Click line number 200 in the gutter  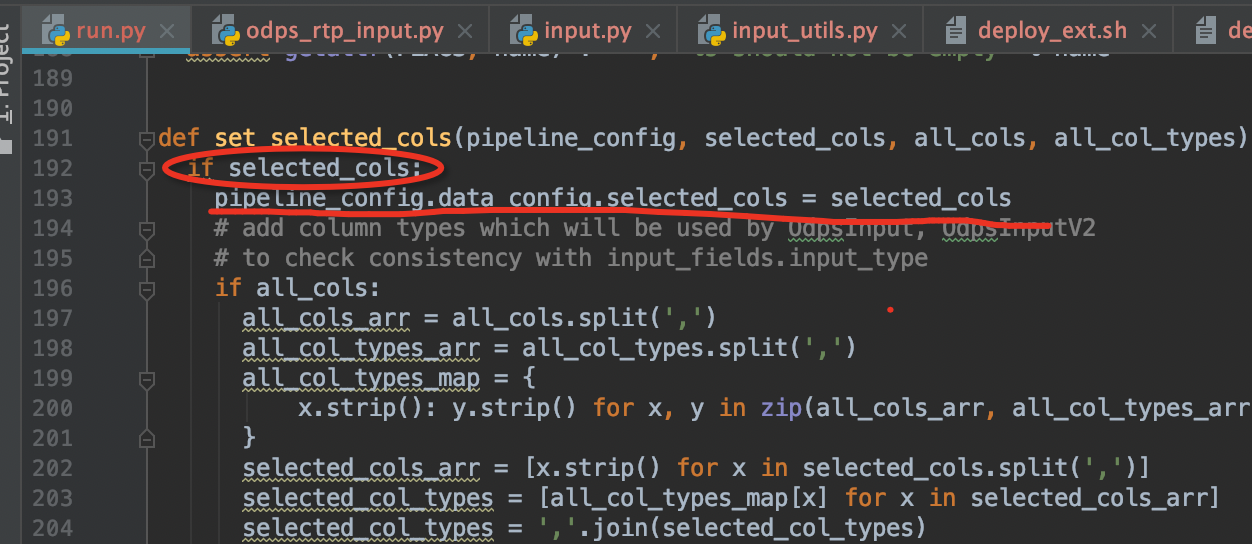[52, 408]
